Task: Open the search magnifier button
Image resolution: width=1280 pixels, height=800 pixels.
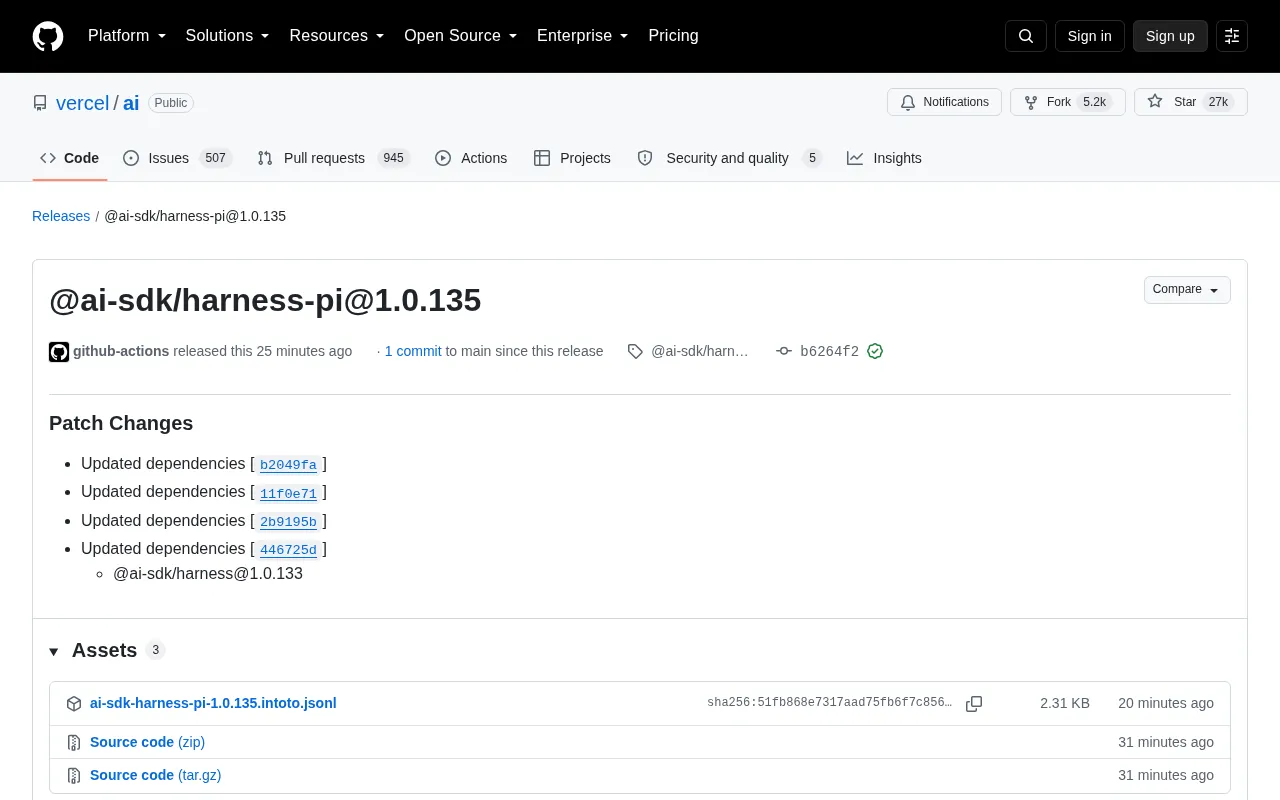Action: click(1026, 36)
